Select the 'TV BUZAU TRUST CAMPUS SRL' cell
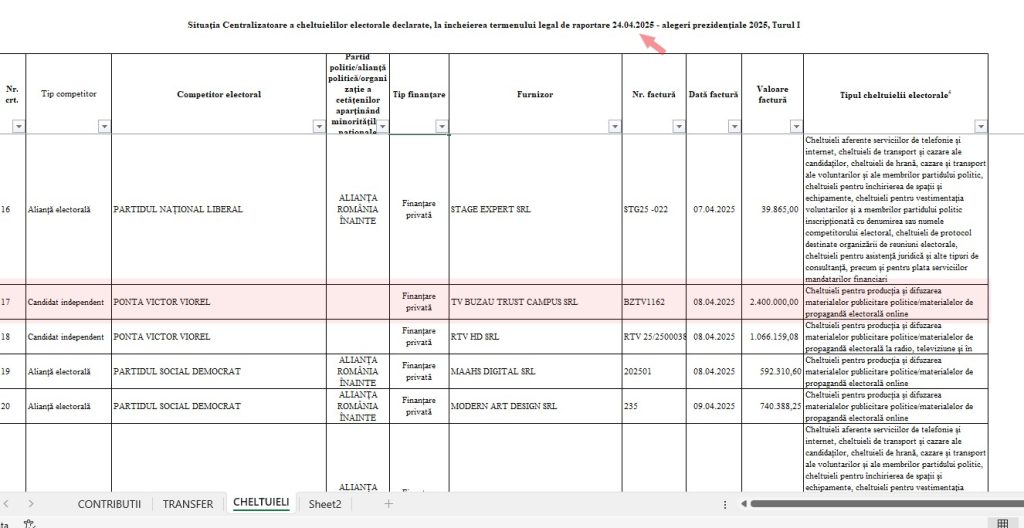 point(536,302)
